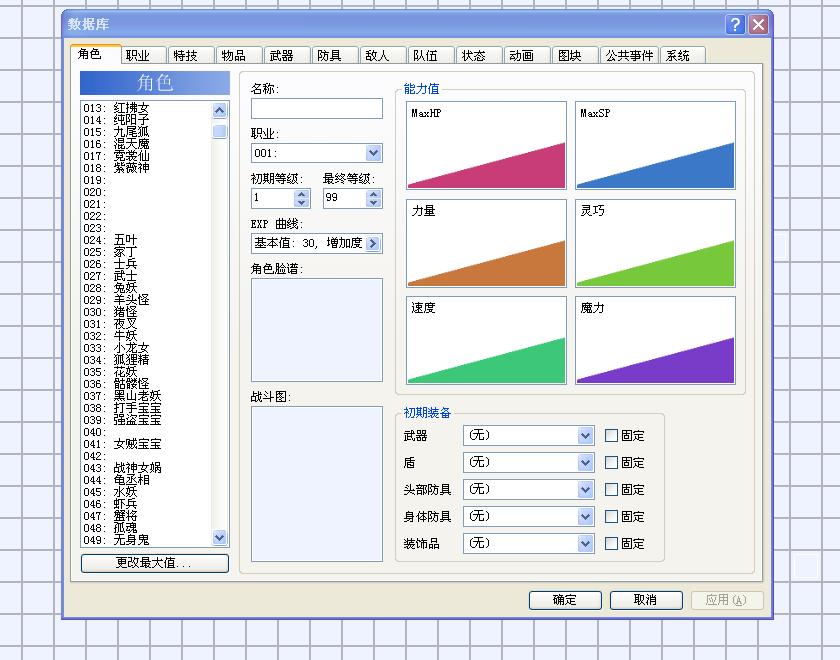The image size is (840, 660).
Task: Click the 确定 button
Action: tap(565, 600)
